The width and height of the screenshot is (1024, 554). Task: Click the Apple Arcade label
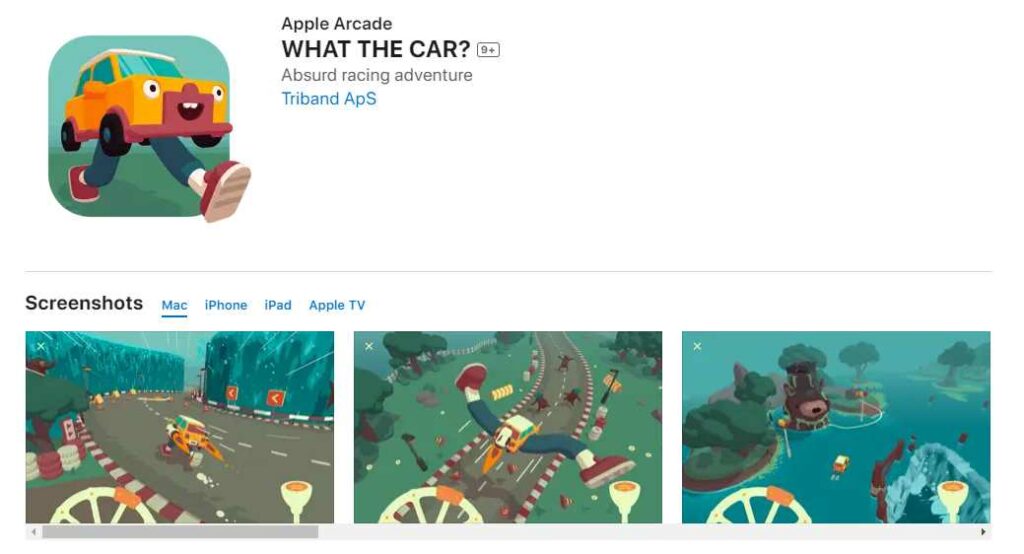click(336, 24)
